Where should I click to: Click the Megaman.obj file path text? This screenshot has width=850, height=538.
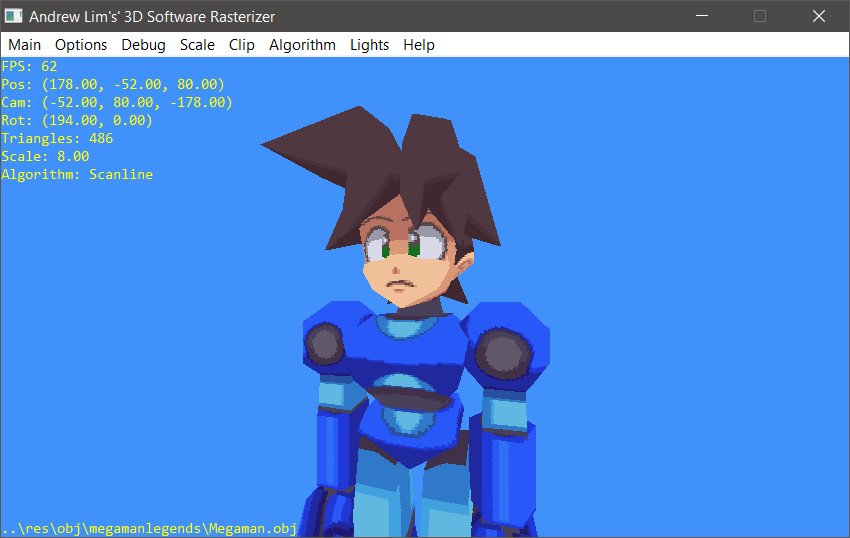(149, 528)
